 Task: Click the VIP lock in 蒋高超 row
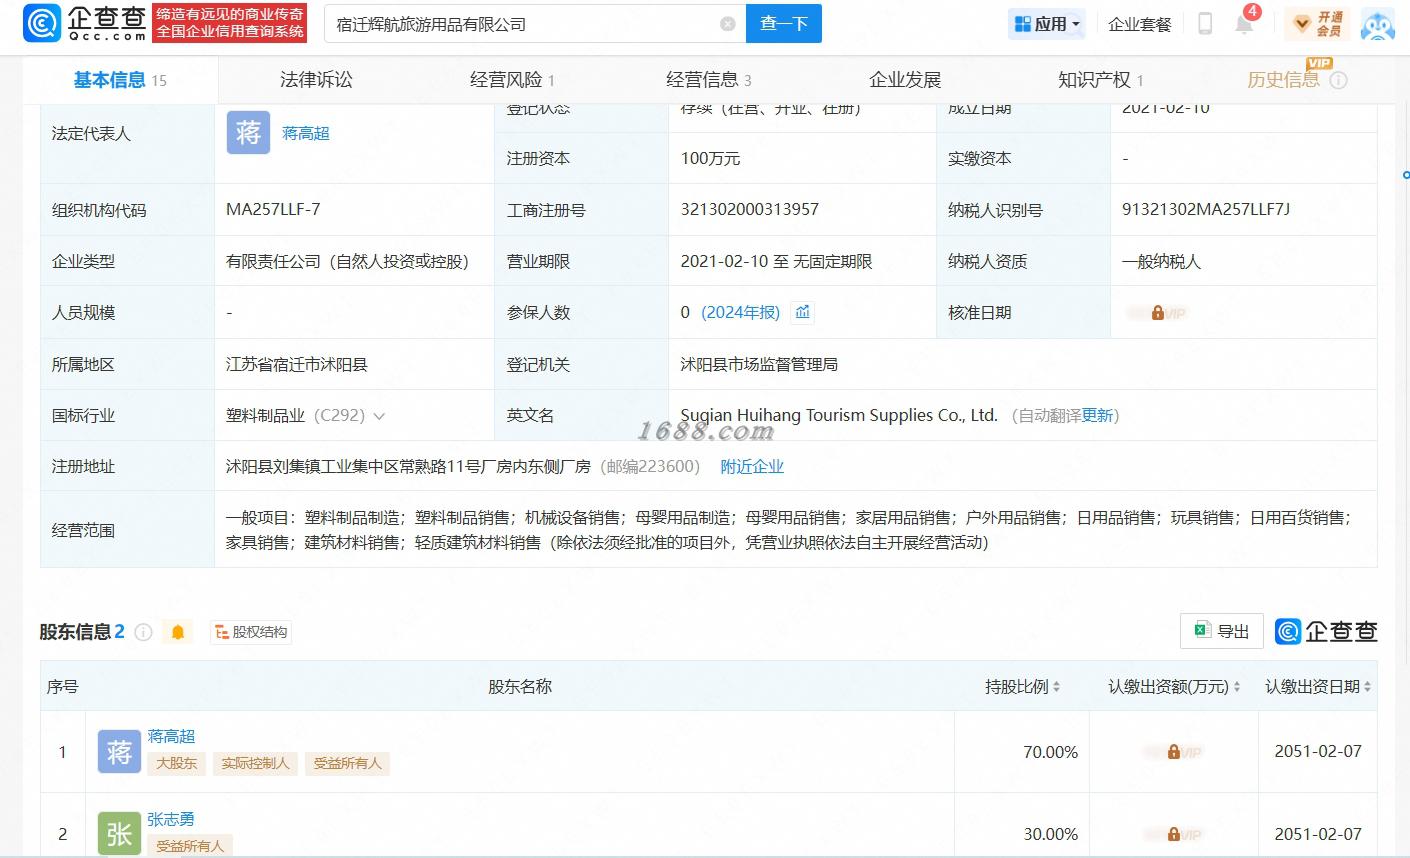tap(1173, 751)
